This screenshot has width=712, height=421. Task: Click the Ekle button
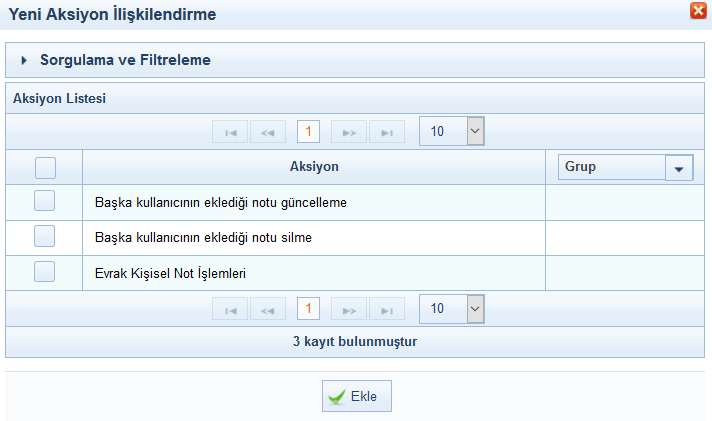pos(357,396)
